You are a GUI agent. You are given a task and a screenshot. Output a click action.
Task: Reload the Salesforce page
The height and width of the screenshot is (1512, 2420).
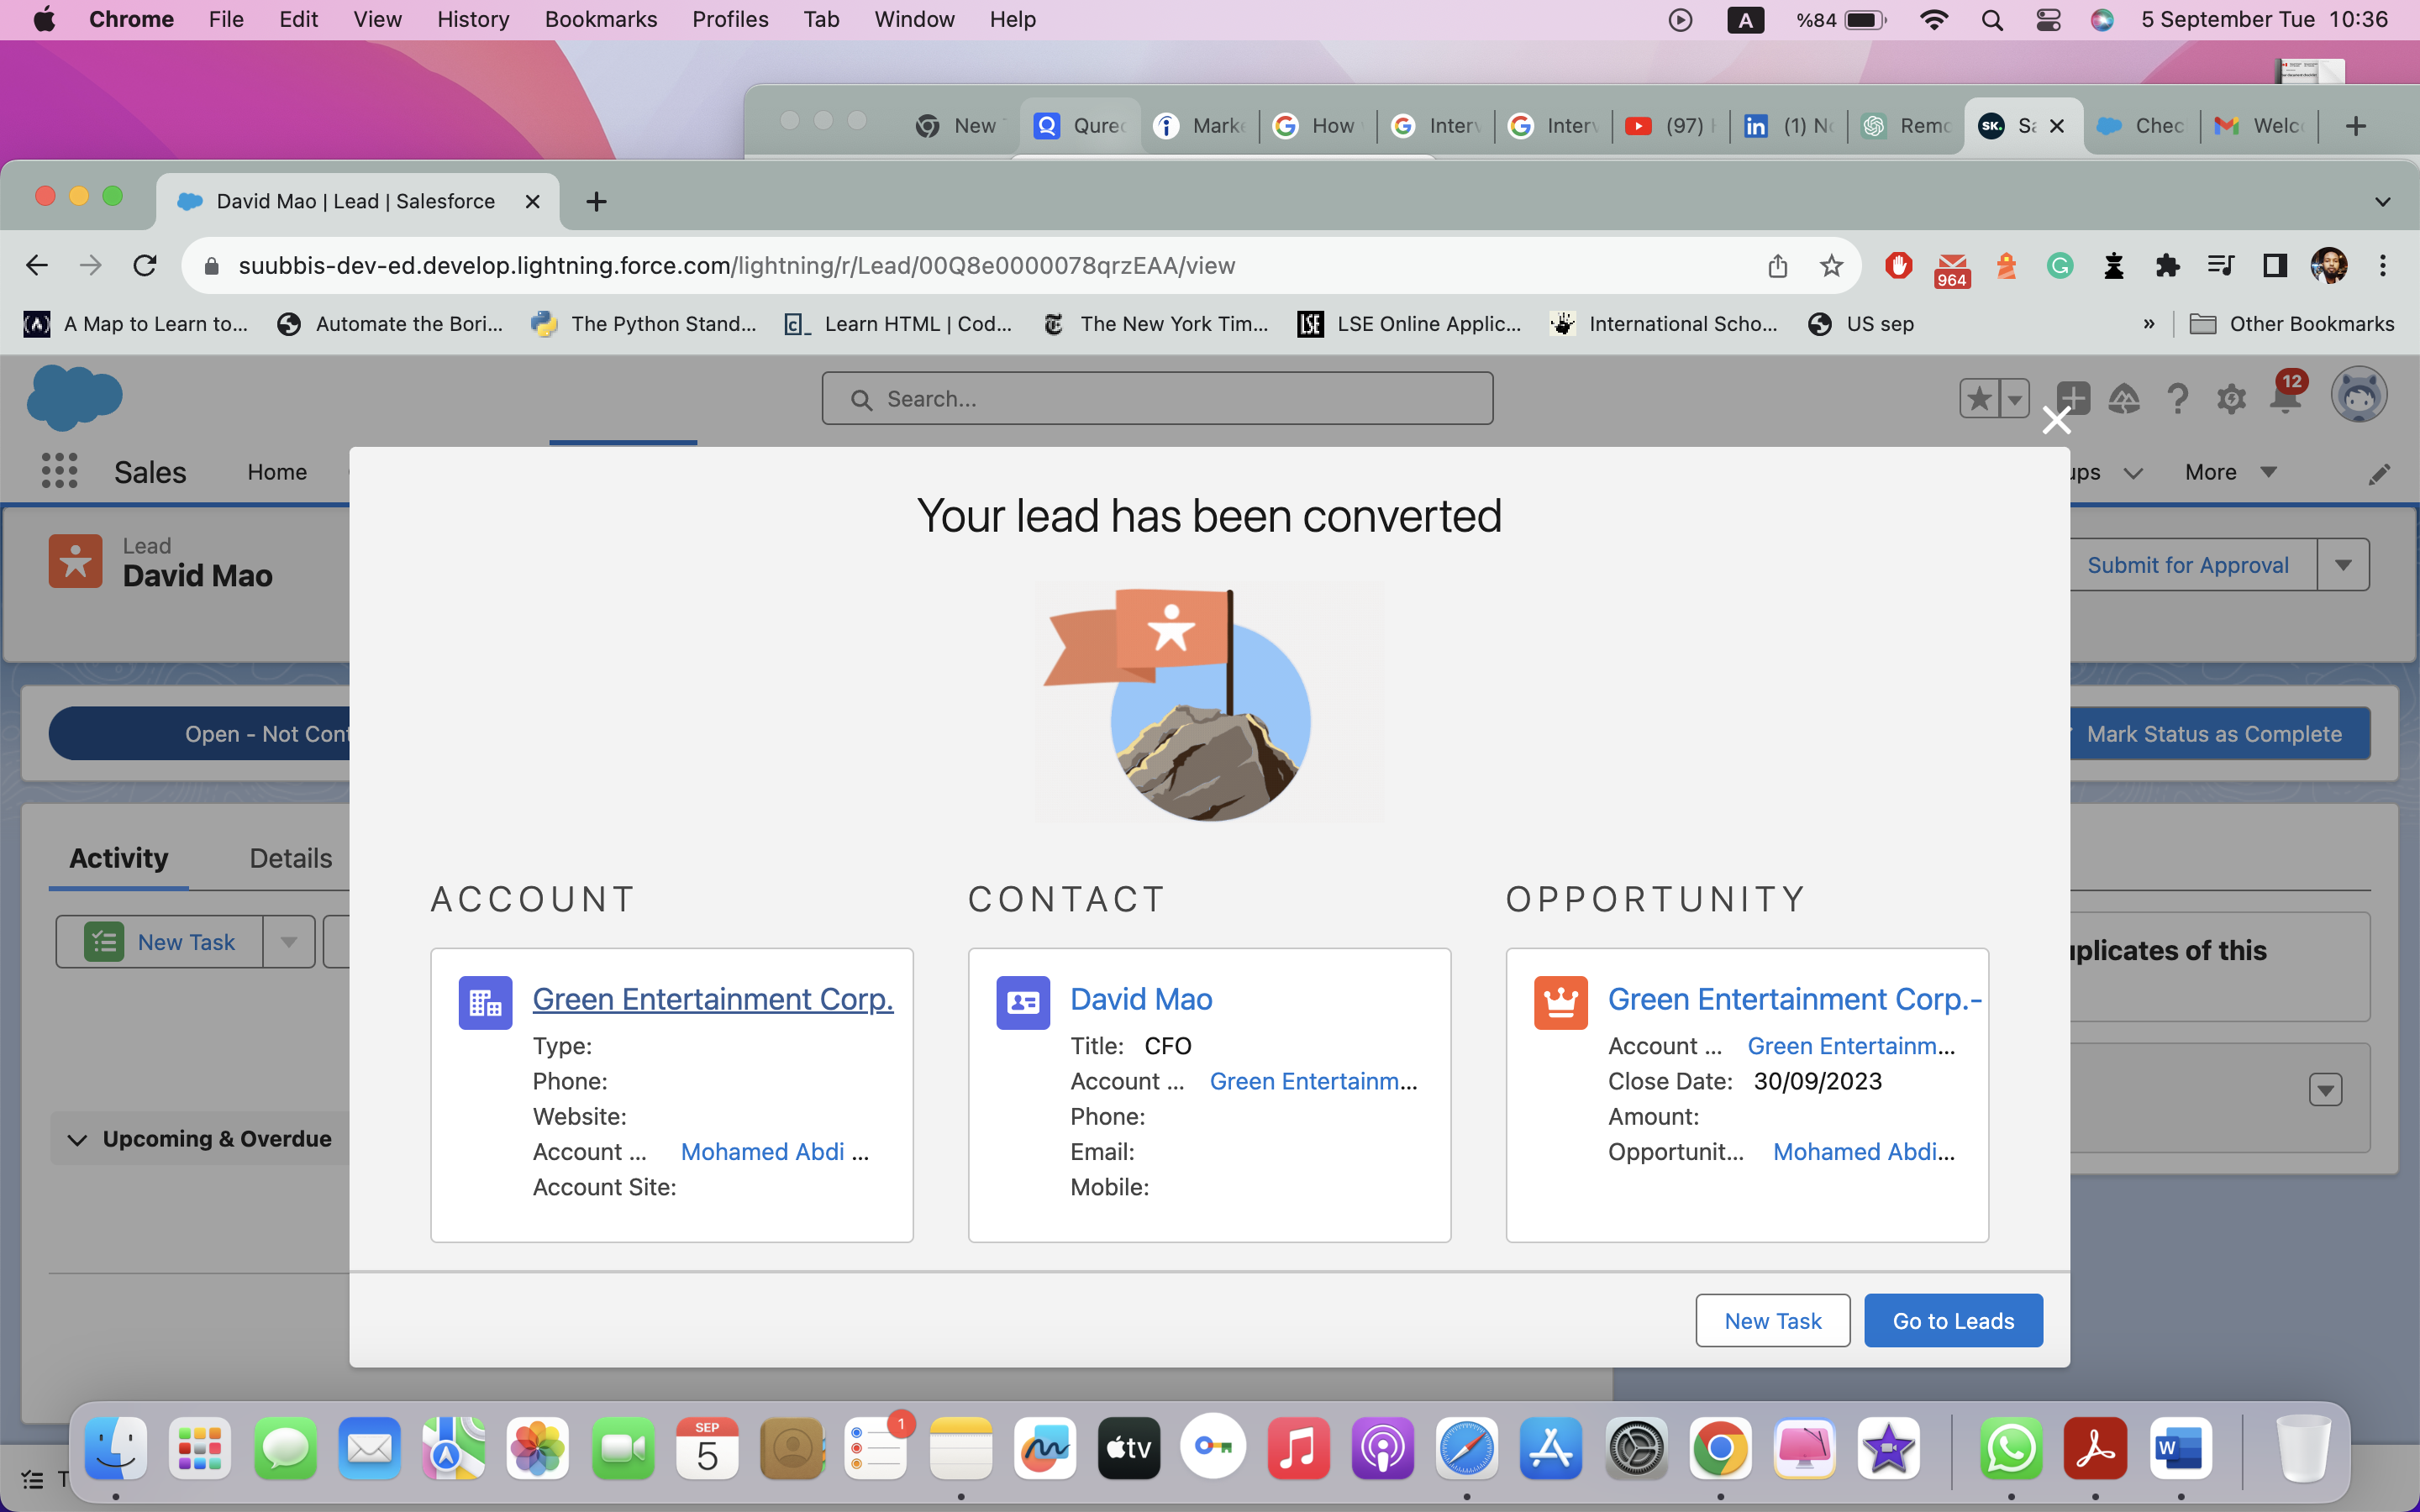pyautogui.click(x=145, y=265)
